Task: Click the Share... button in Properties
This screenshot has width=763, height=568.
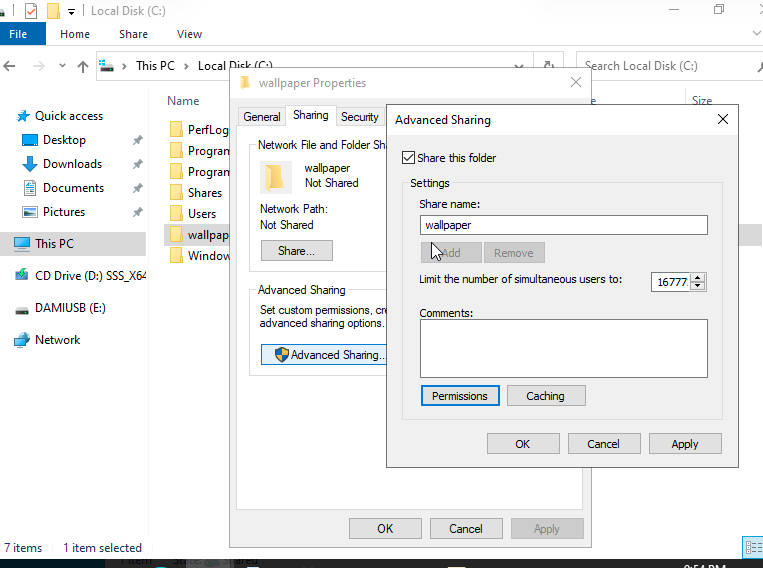Action: (x=297, y=251)
